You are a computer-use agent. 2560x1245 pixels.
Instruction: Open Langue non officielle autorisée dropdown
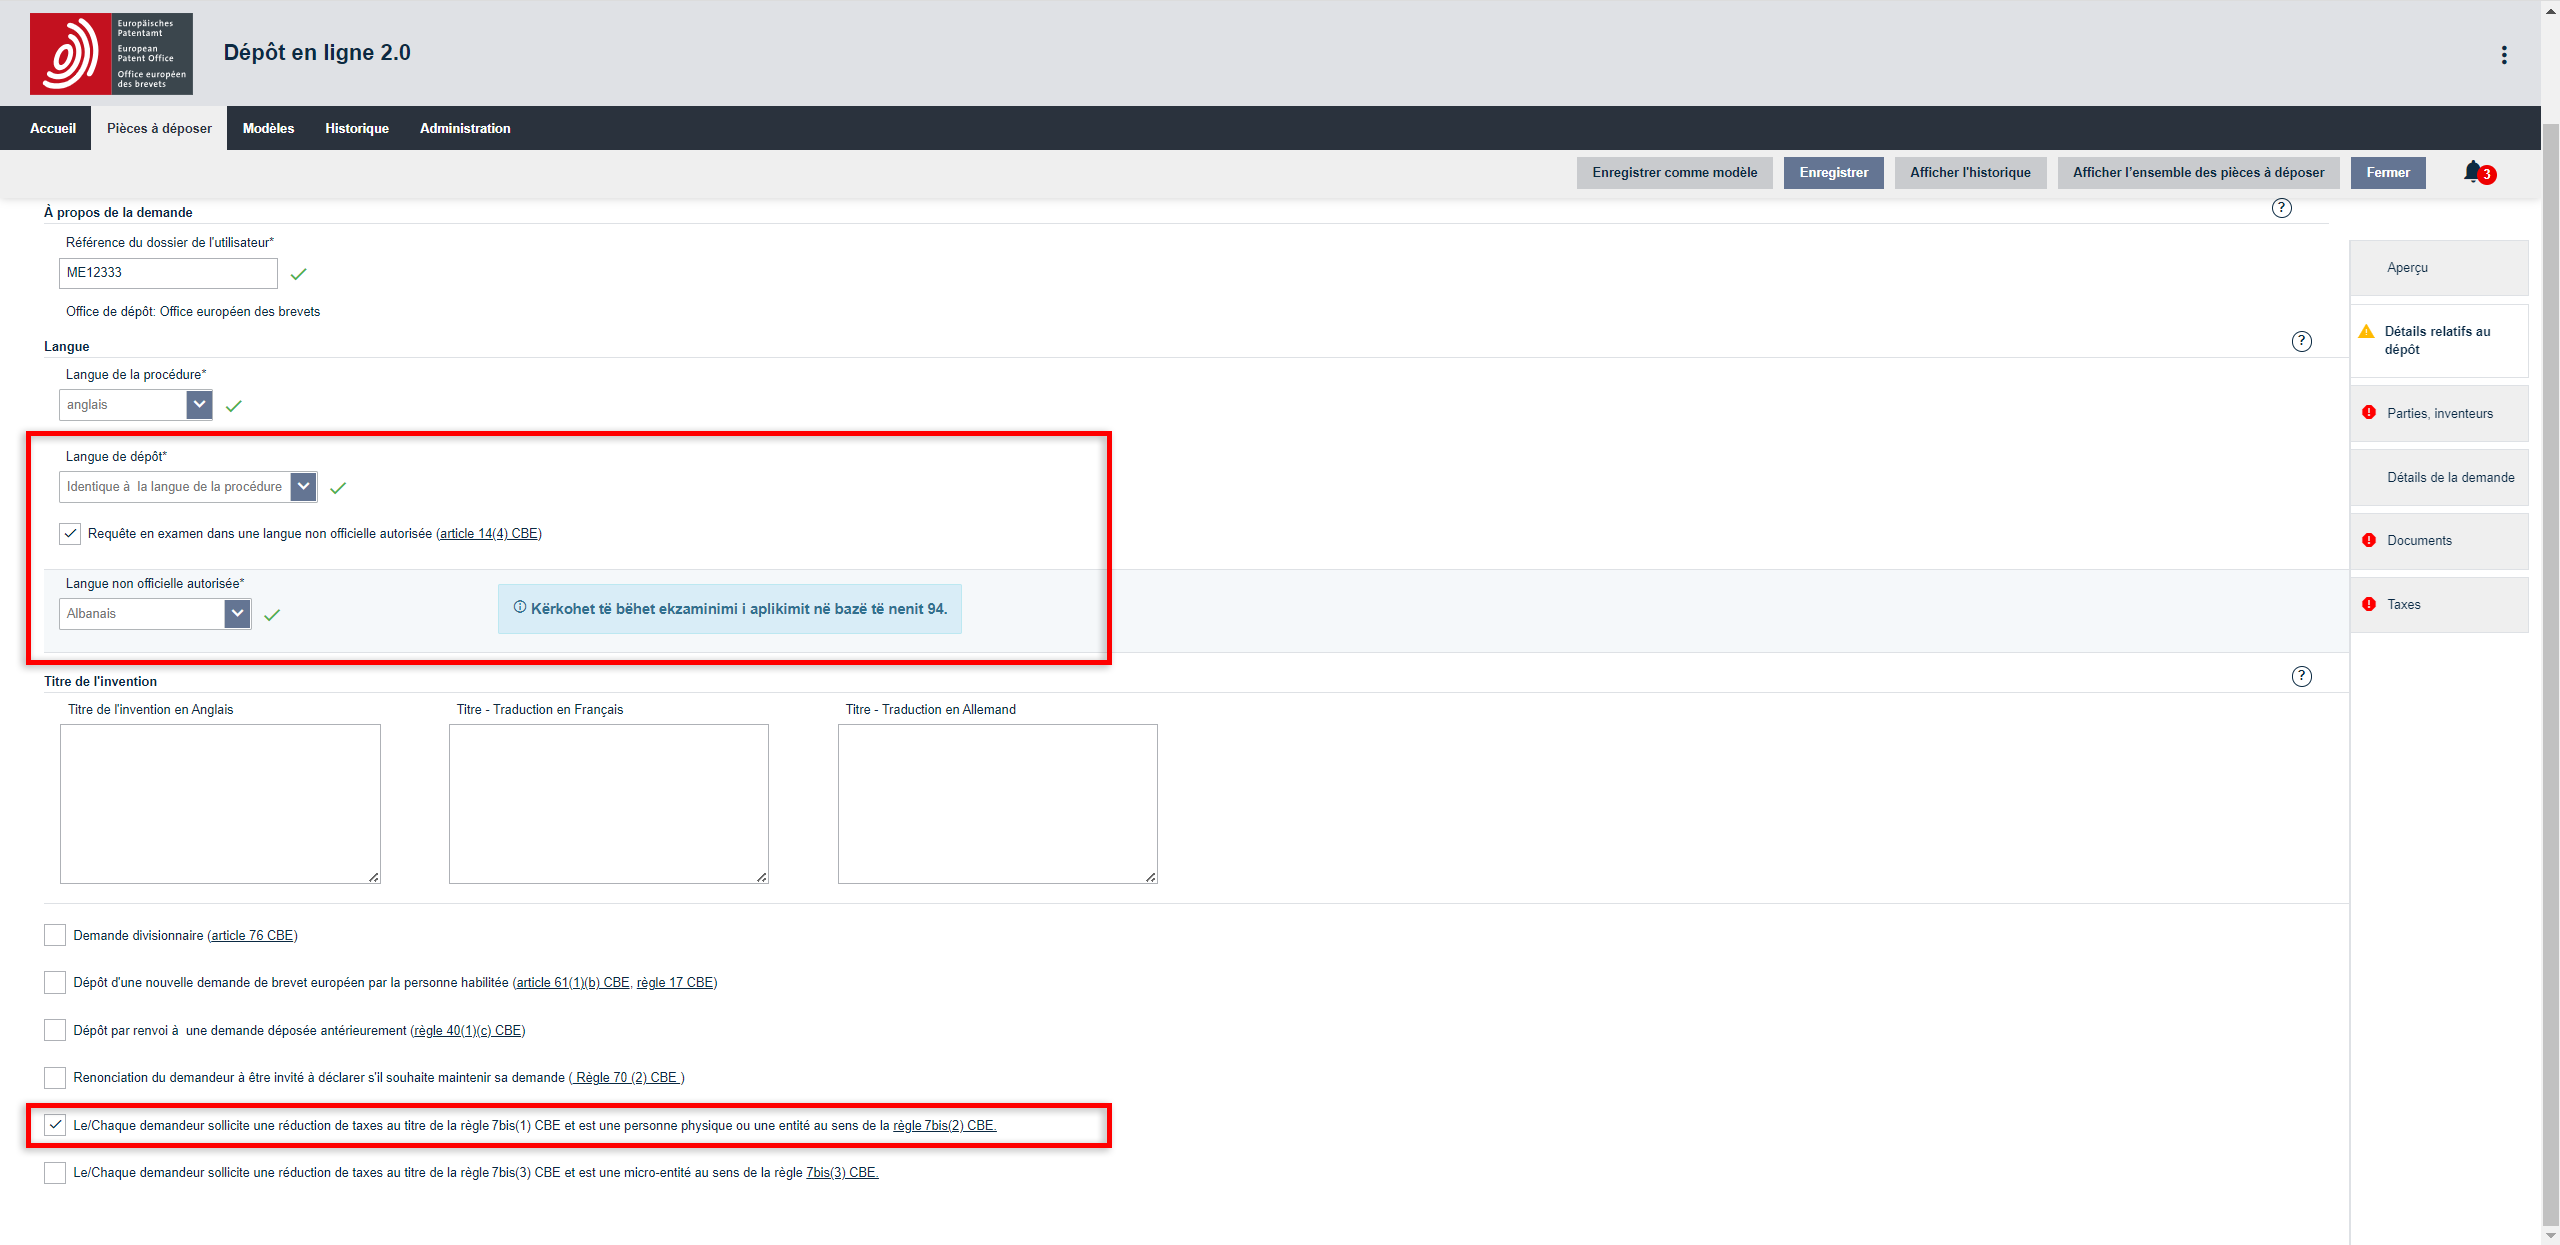tap(237, 613)
